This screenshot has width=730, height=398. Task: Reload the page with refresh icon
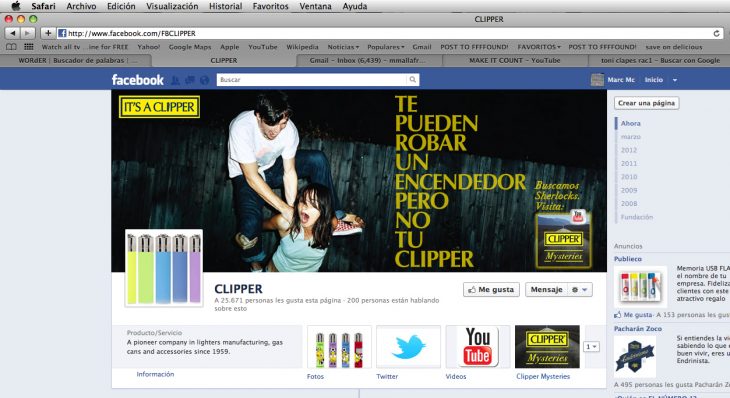[716, 33]
